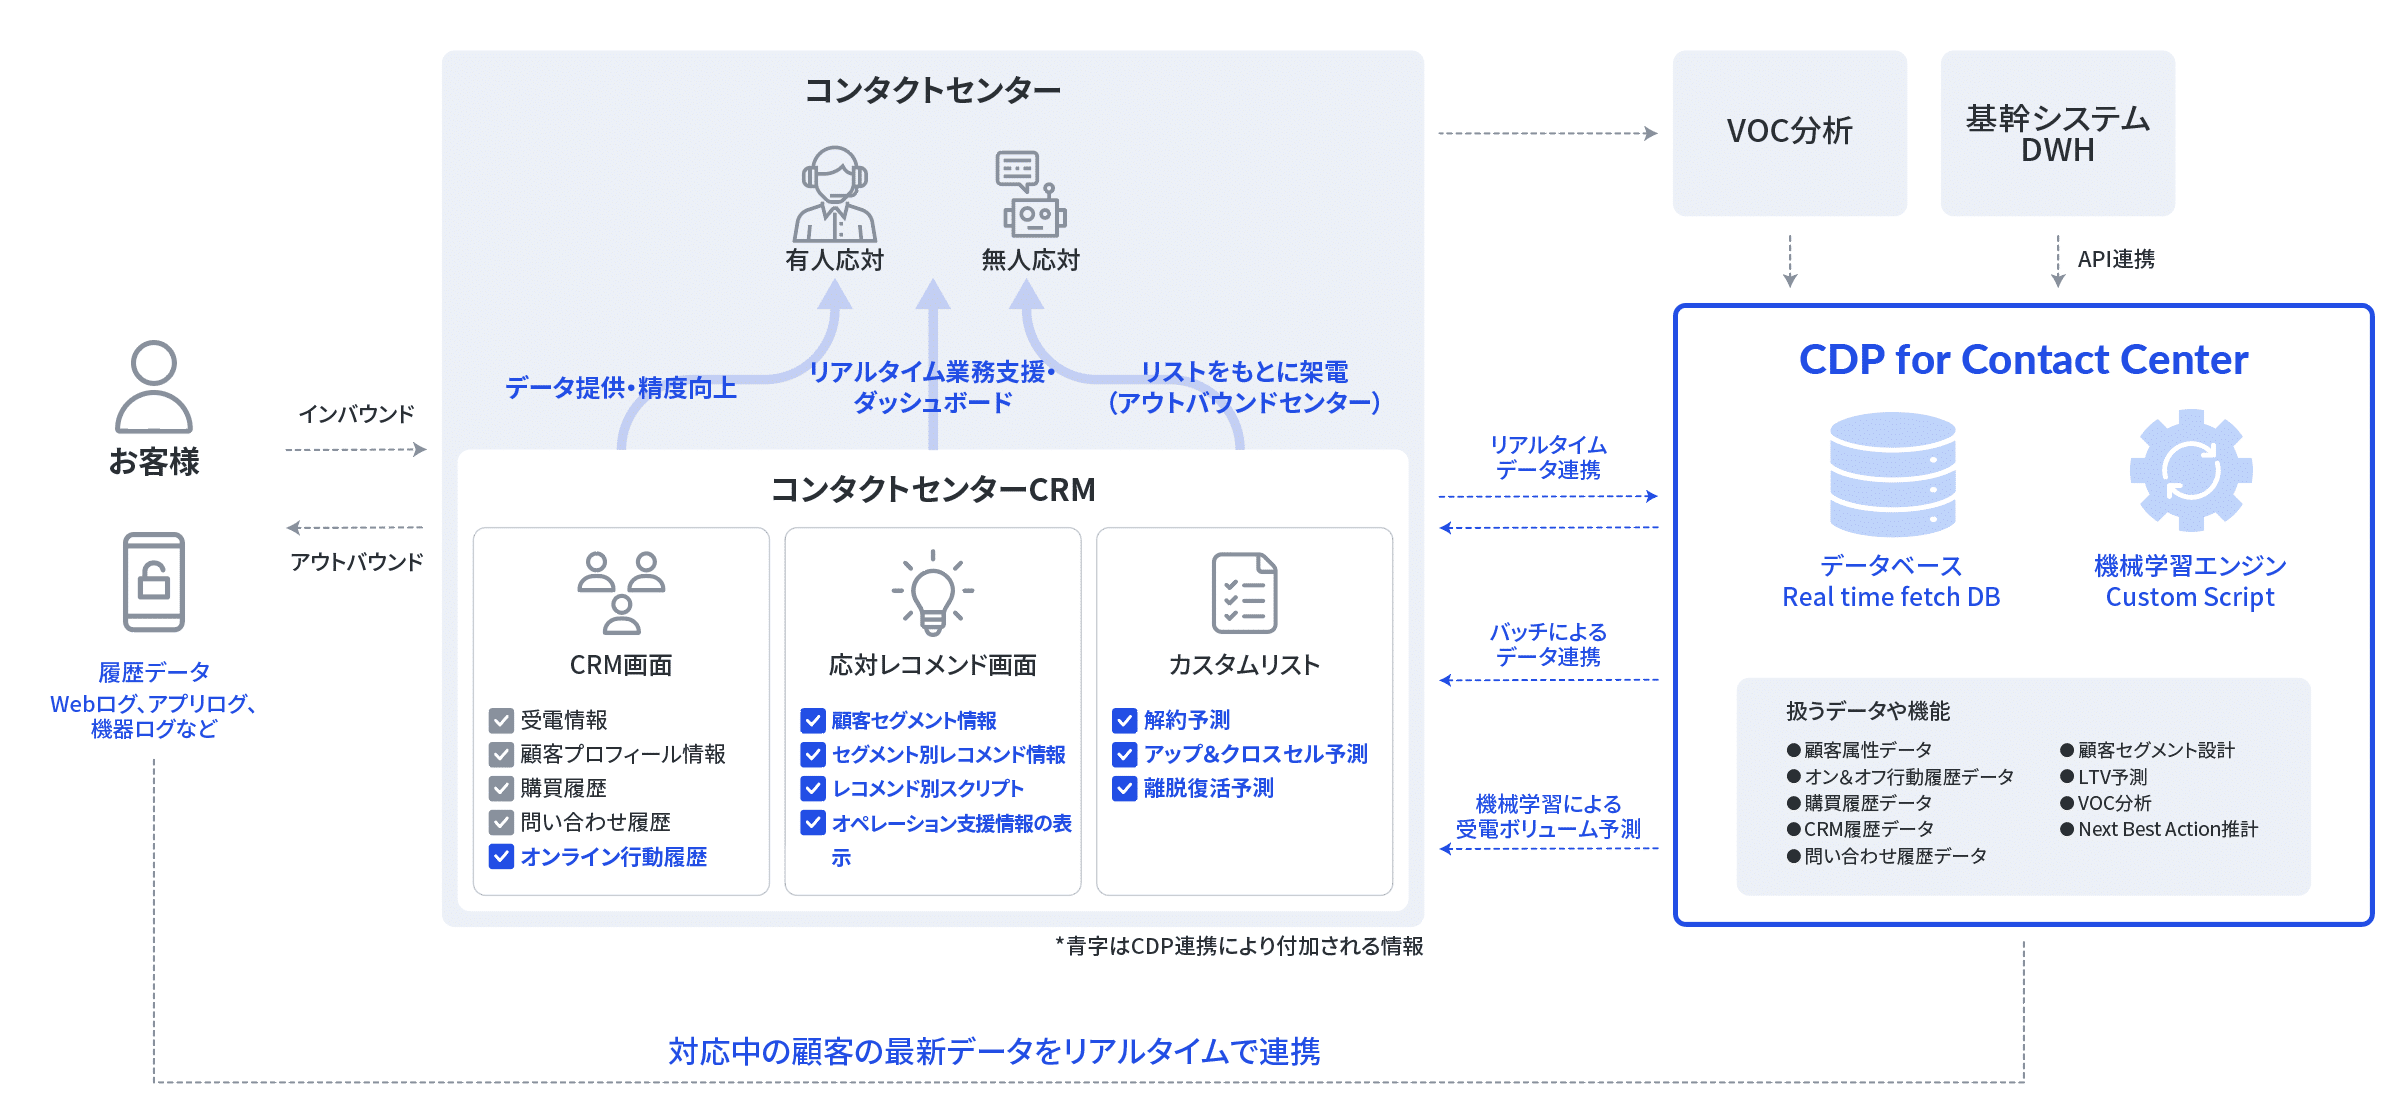Click the CRM履歴データ bullet
Image resolution: width=2408 pixels, height=1116 pixels.
point(1860,829)
